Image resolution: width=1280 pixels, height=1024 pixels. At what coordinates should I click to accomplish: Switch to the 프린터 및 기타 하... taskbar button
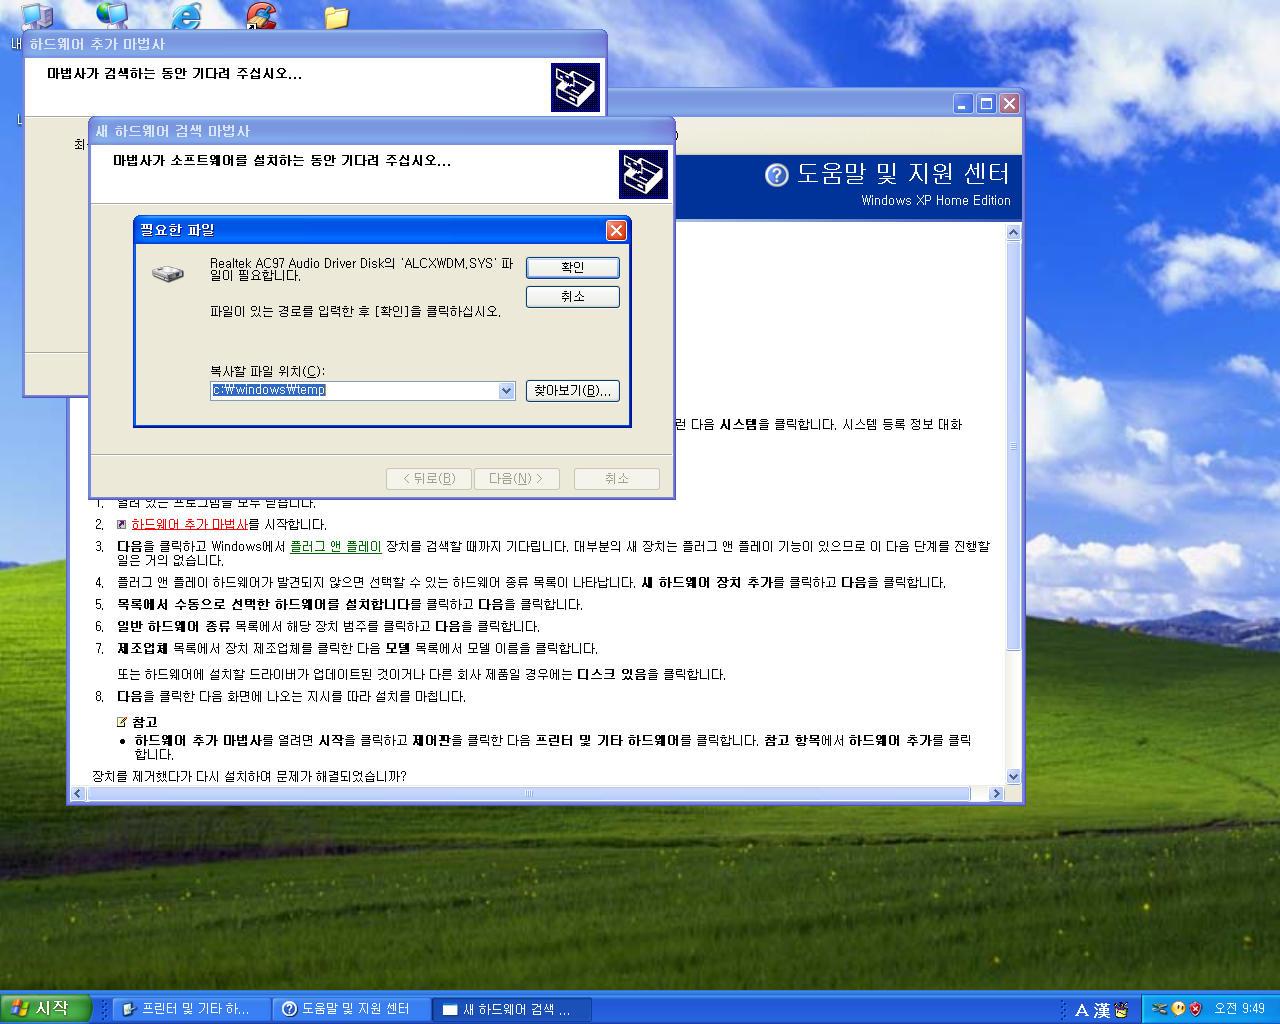[x=192, y=1009]
